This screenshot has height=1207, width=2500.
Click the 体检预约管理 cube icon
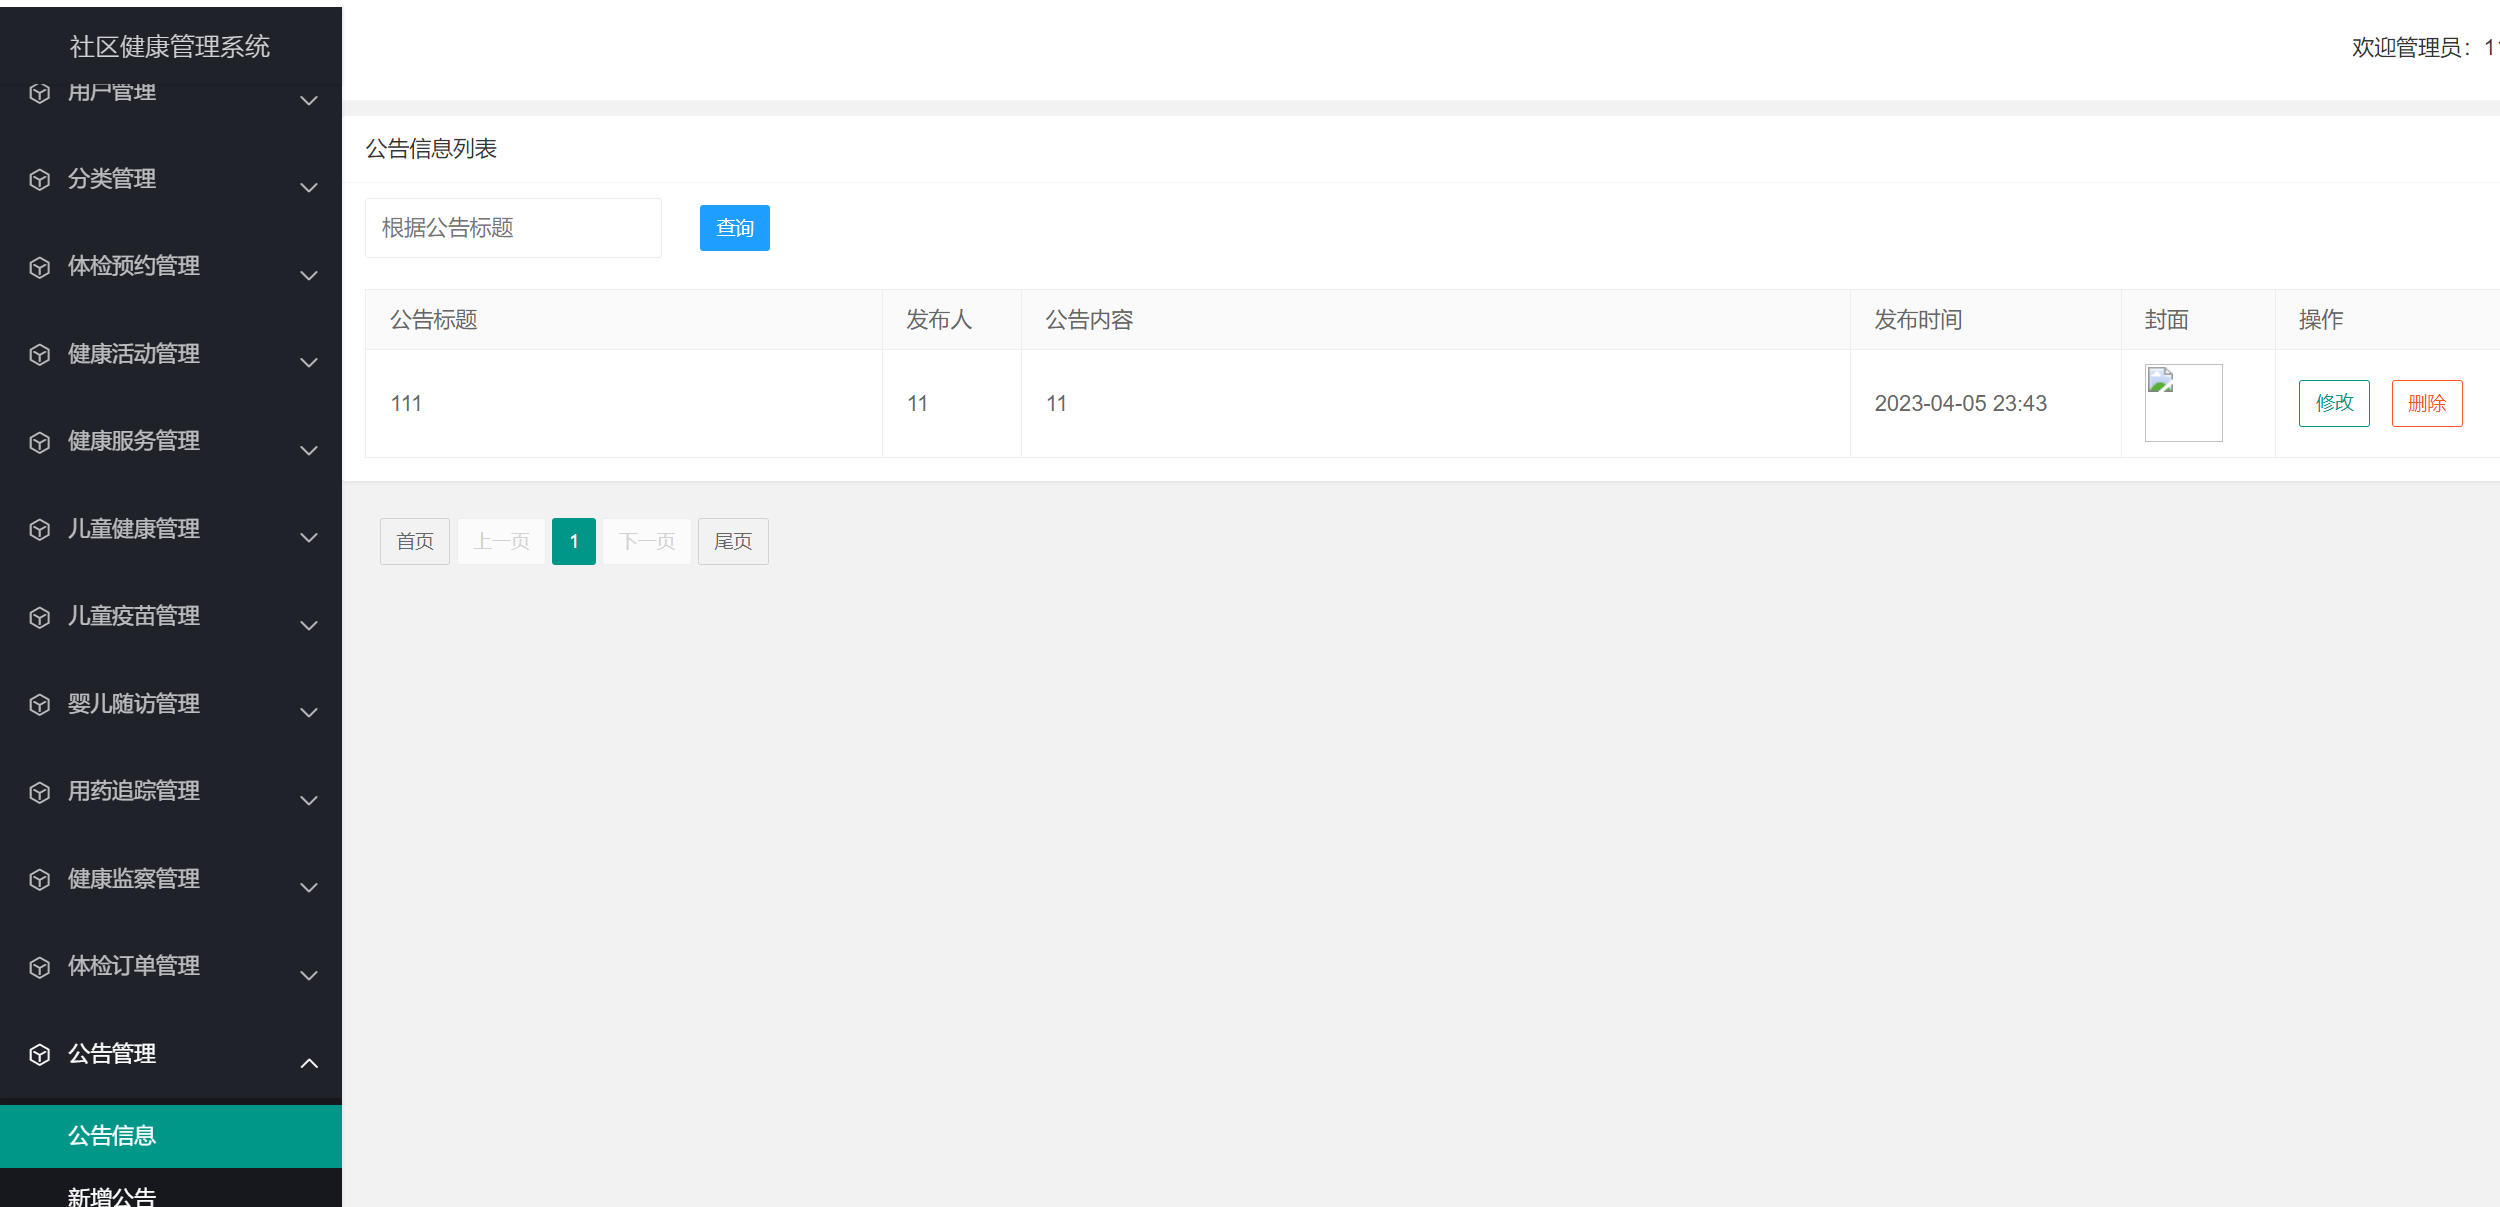click(x=39, y=268)
